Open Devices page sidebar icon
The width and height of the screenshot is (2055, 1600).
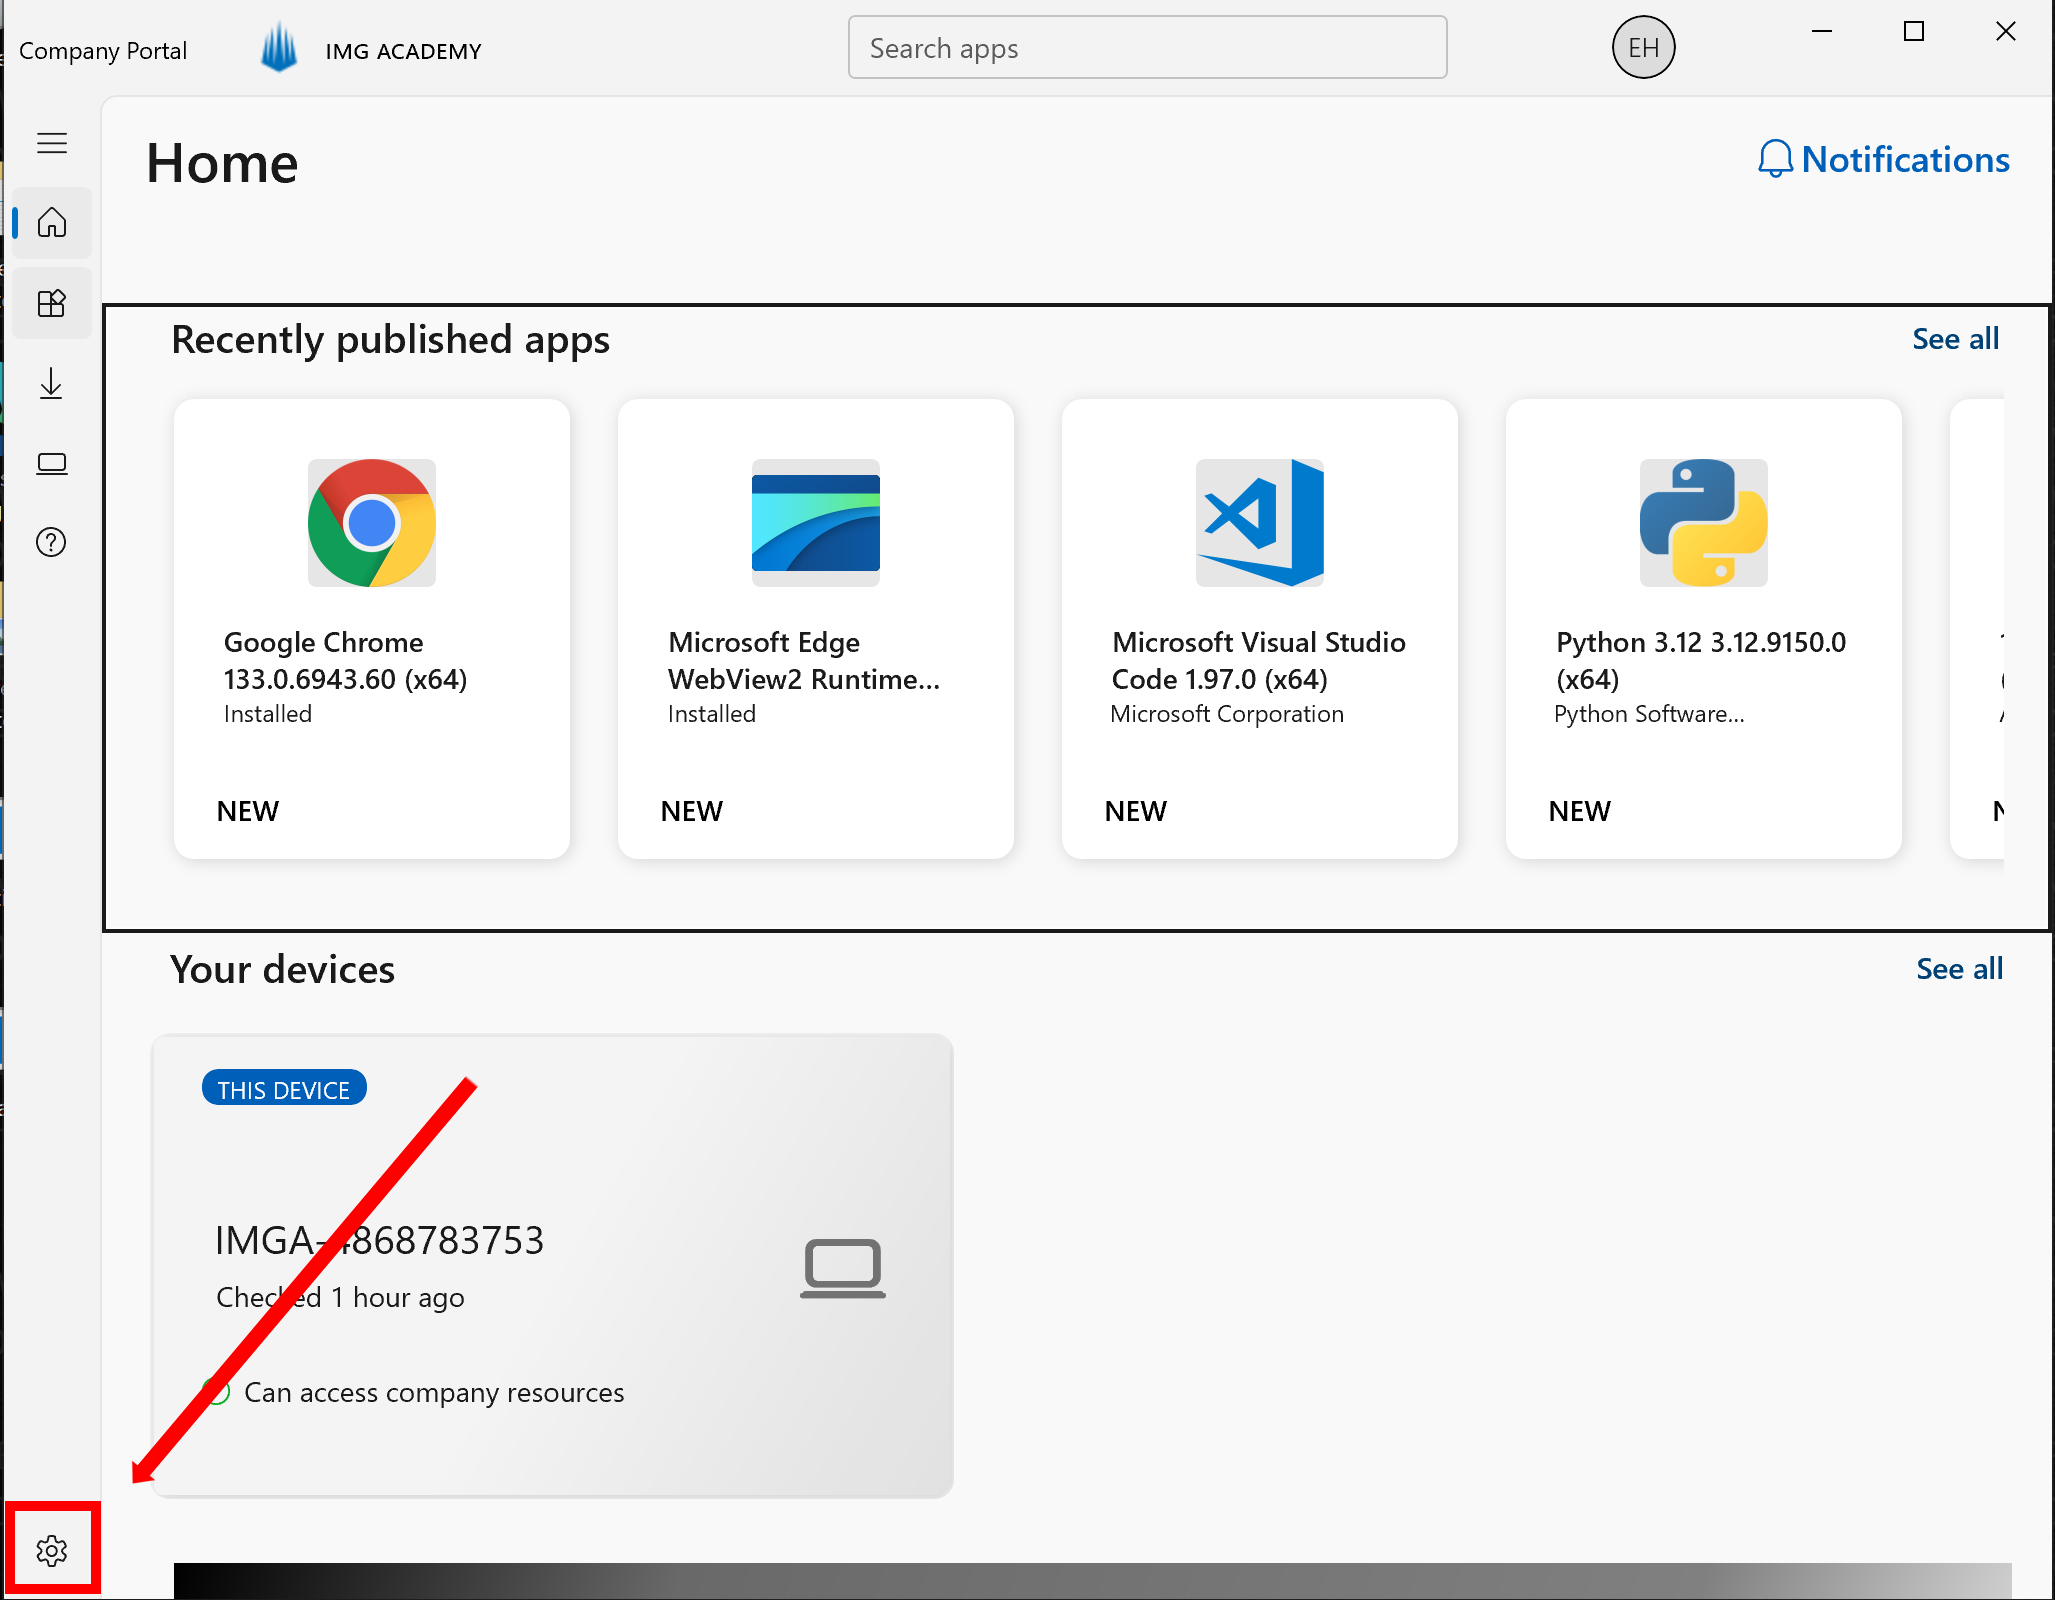click(52, 463)
